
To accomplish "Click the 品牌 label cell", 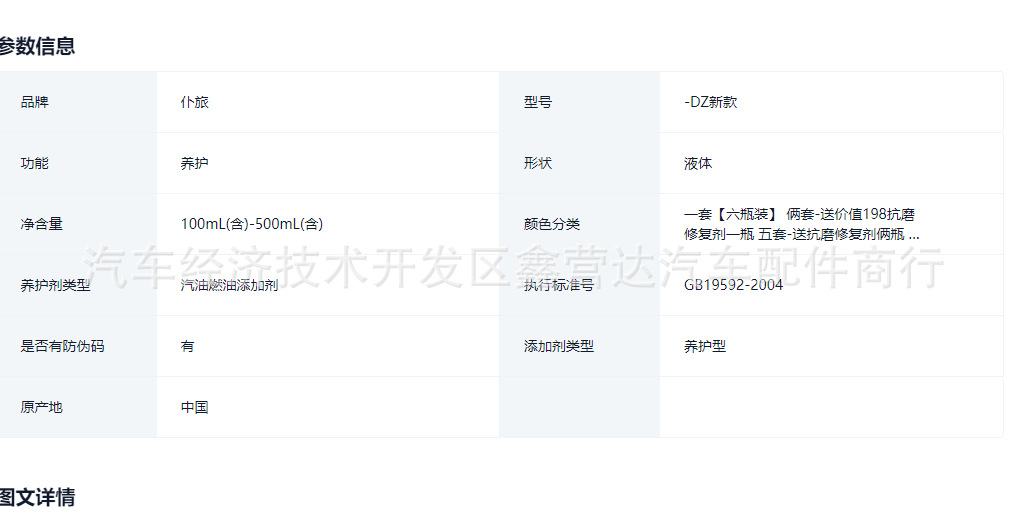I will tap(78, 102).
